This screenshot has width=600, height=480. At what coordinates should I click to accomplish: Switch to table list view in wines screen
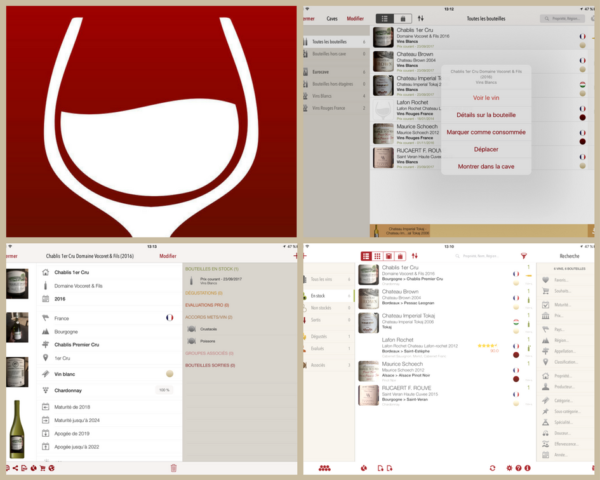pos(366,256)
